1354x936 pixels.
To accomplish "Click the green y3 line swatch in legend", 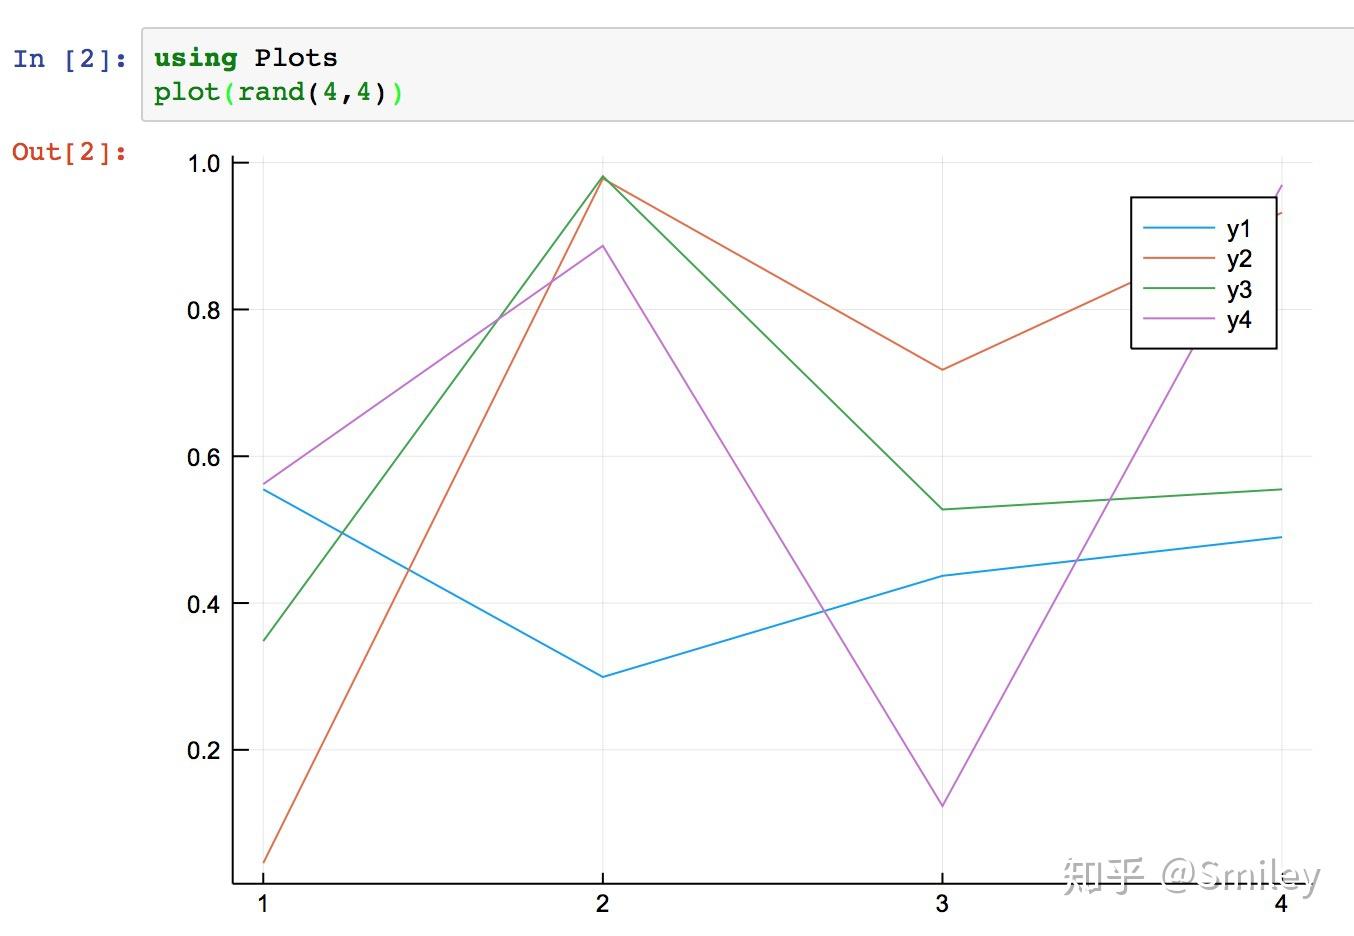I will [x=1179, y=289].
